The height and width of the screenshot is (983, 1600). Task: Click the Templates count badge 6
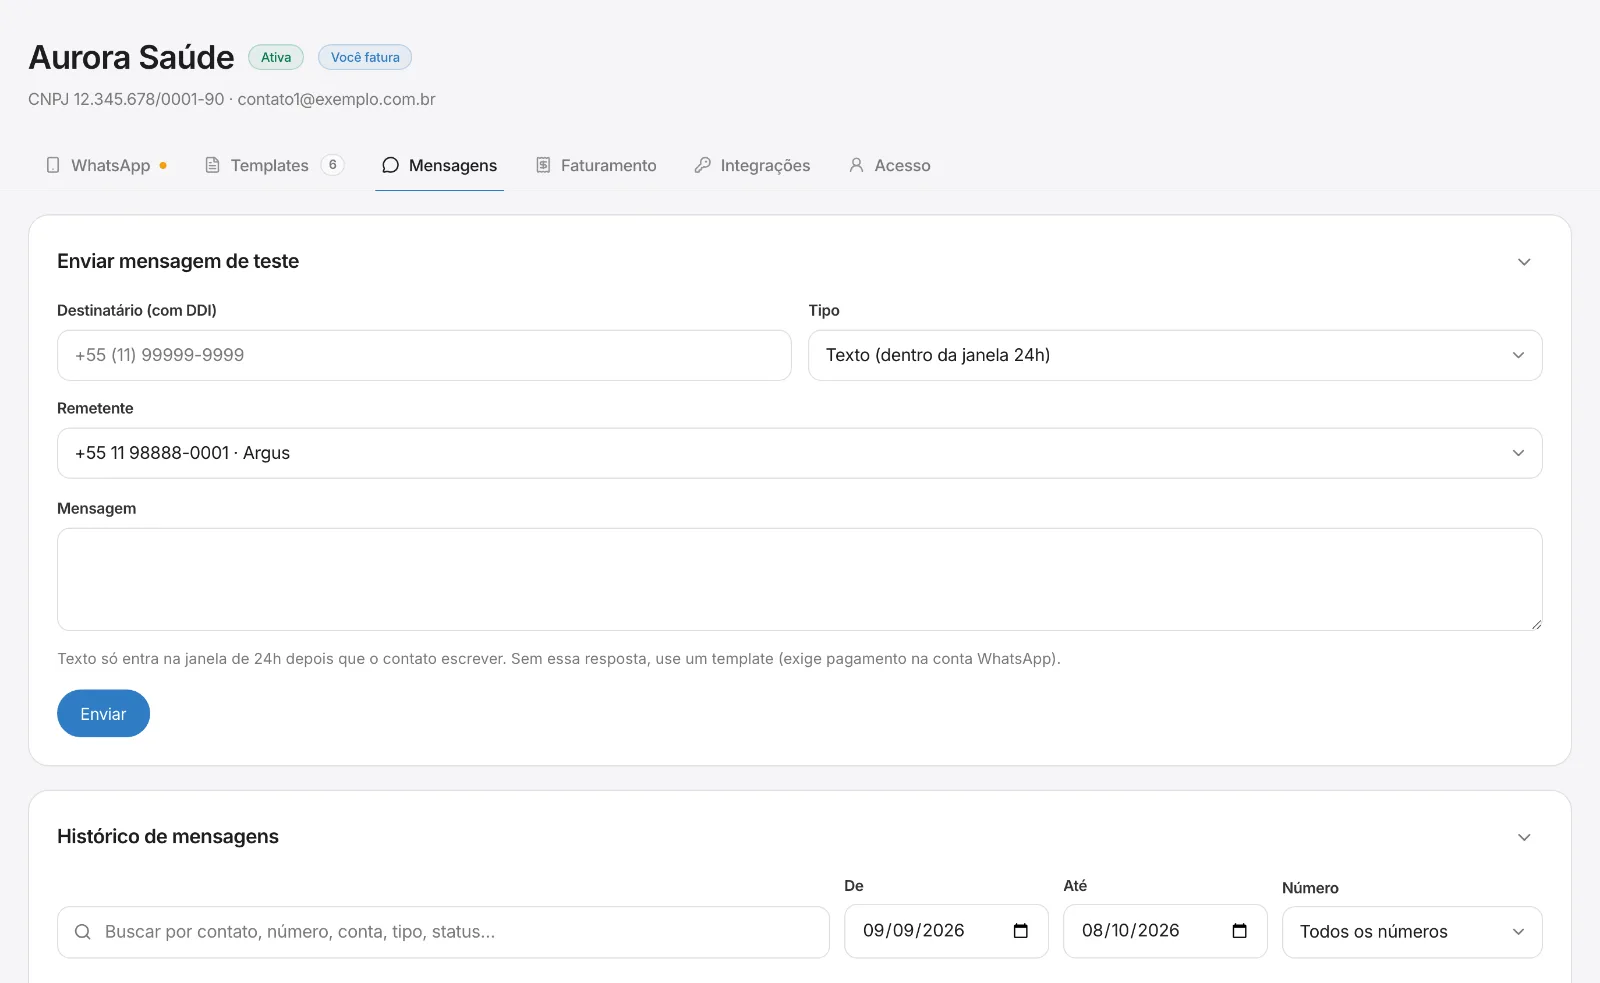click(333, 165)
